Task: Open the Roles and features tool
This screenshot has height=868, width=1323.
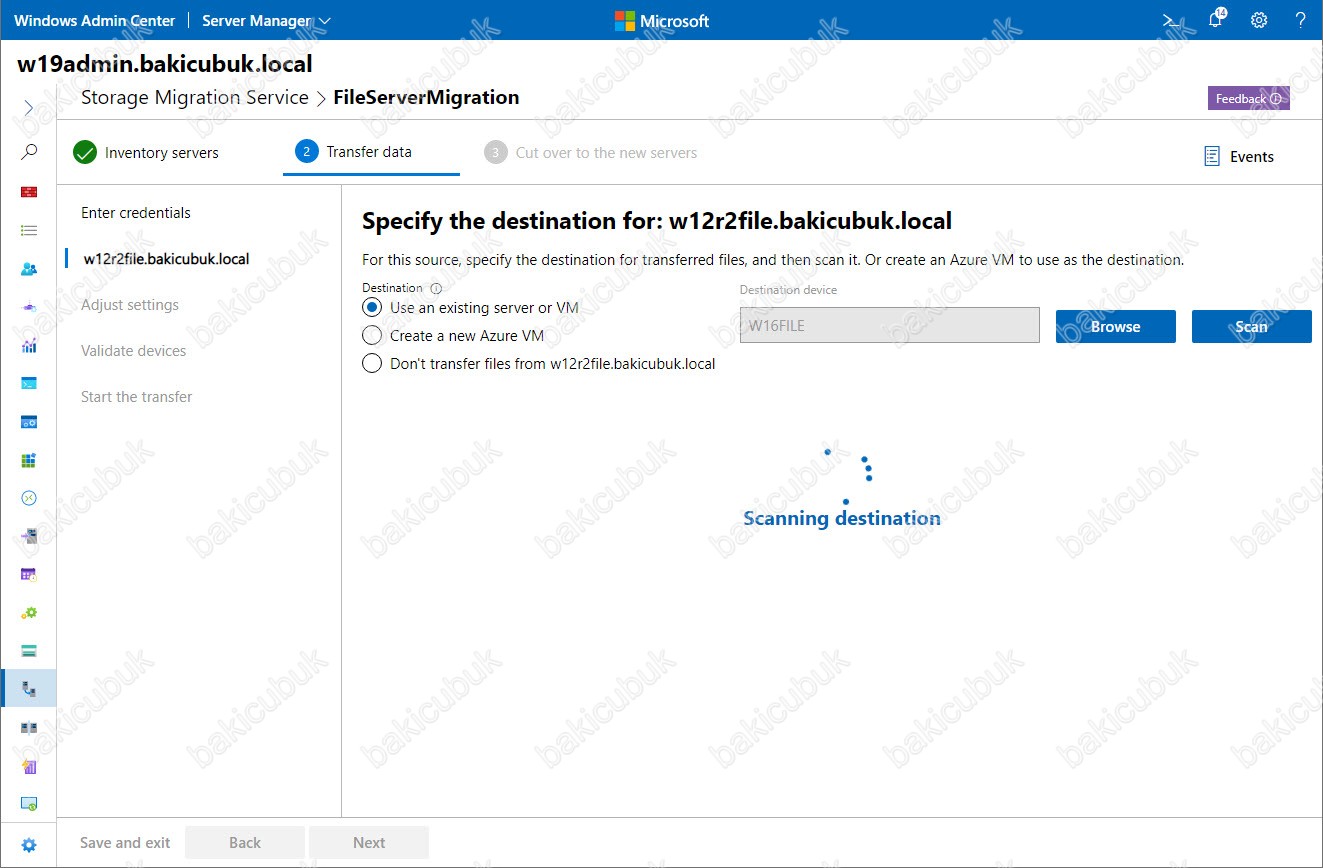Action: pos(29,536)
